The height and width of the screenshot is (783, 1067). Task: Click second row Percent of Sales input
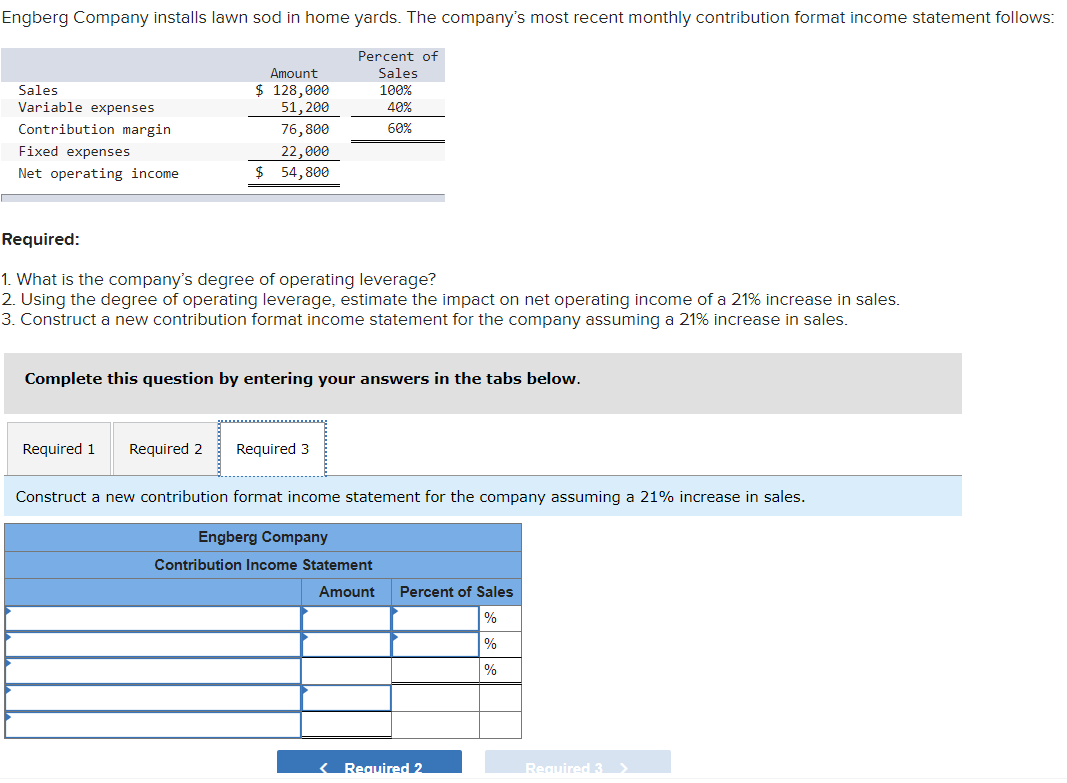pyautogui.click(x=436, y=644)
